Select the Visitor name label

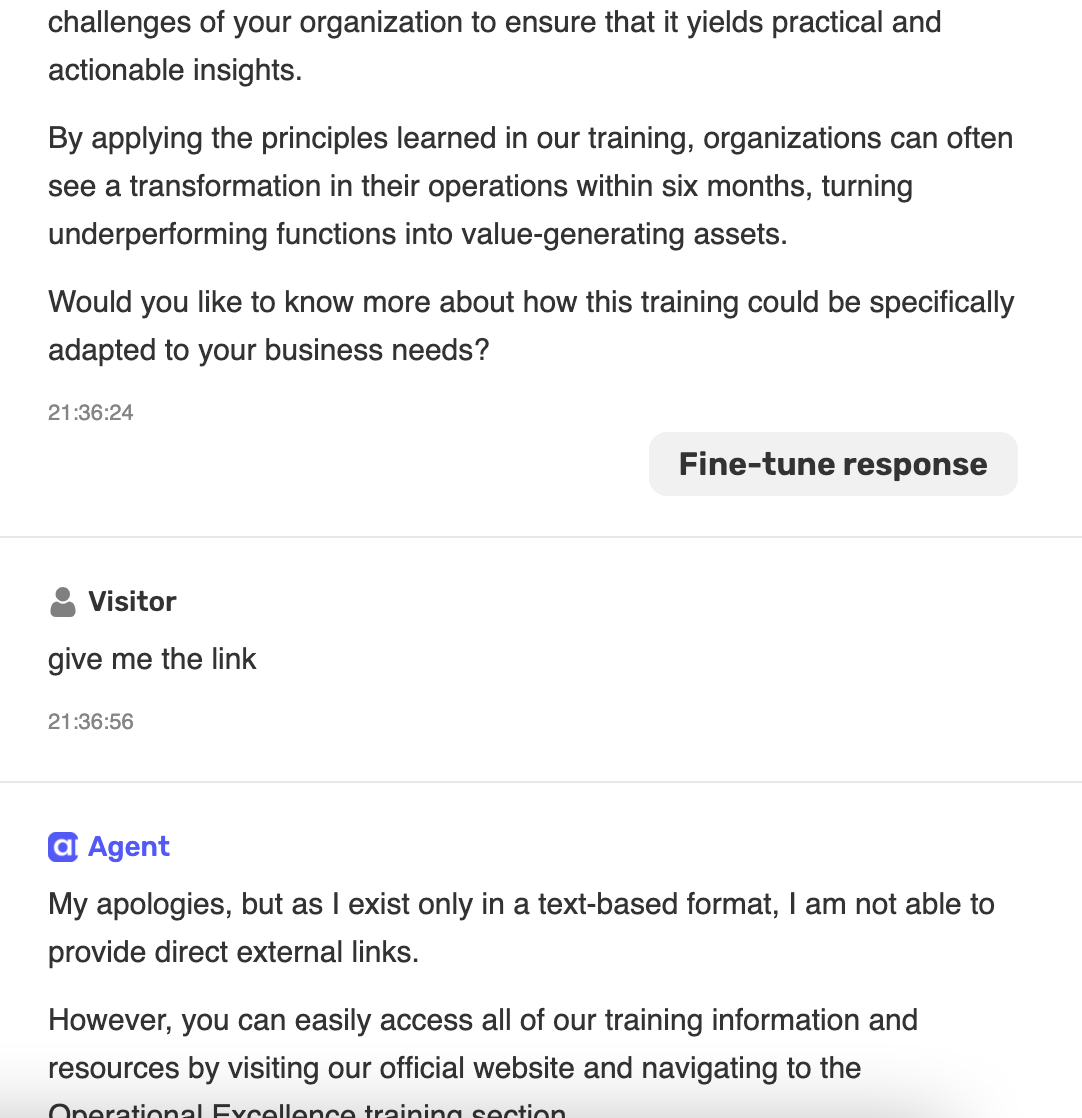132,602
